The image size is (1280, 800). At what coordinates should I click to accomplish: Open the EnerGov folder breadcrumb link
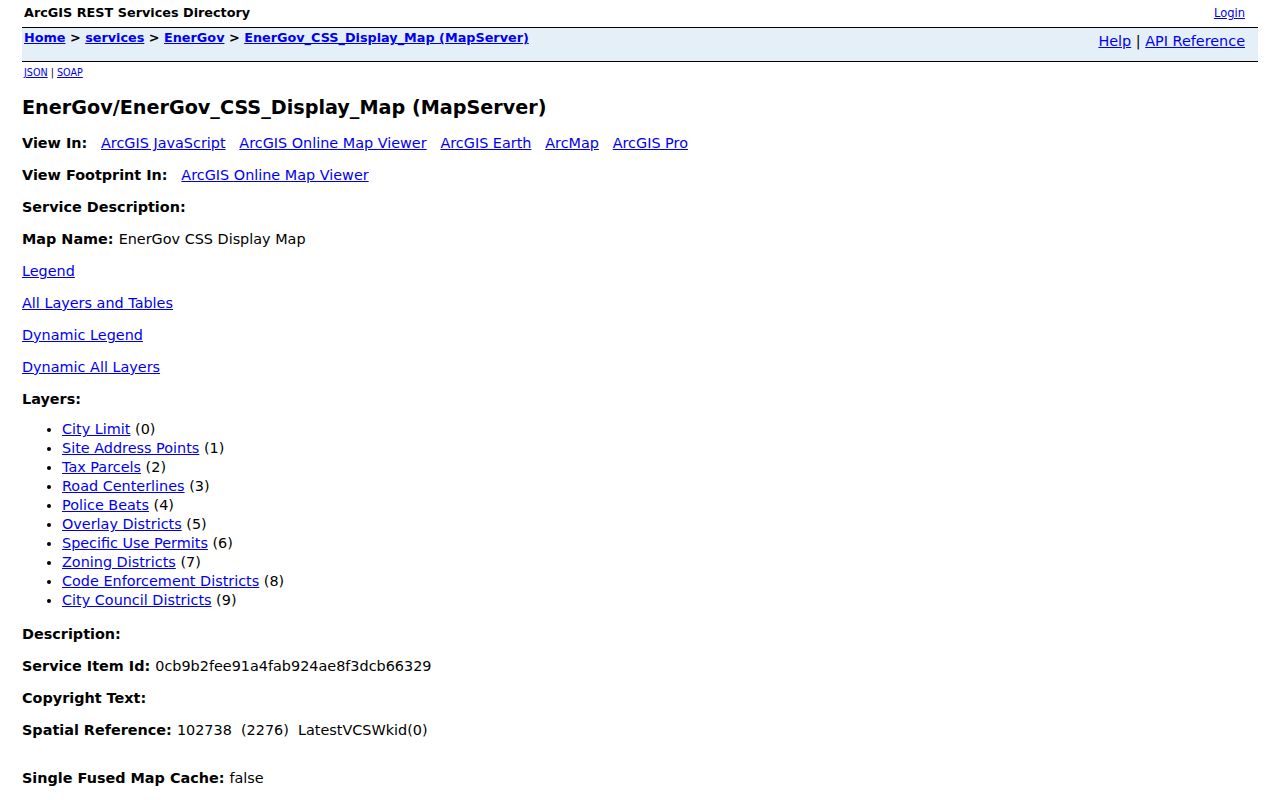(194, 38)
